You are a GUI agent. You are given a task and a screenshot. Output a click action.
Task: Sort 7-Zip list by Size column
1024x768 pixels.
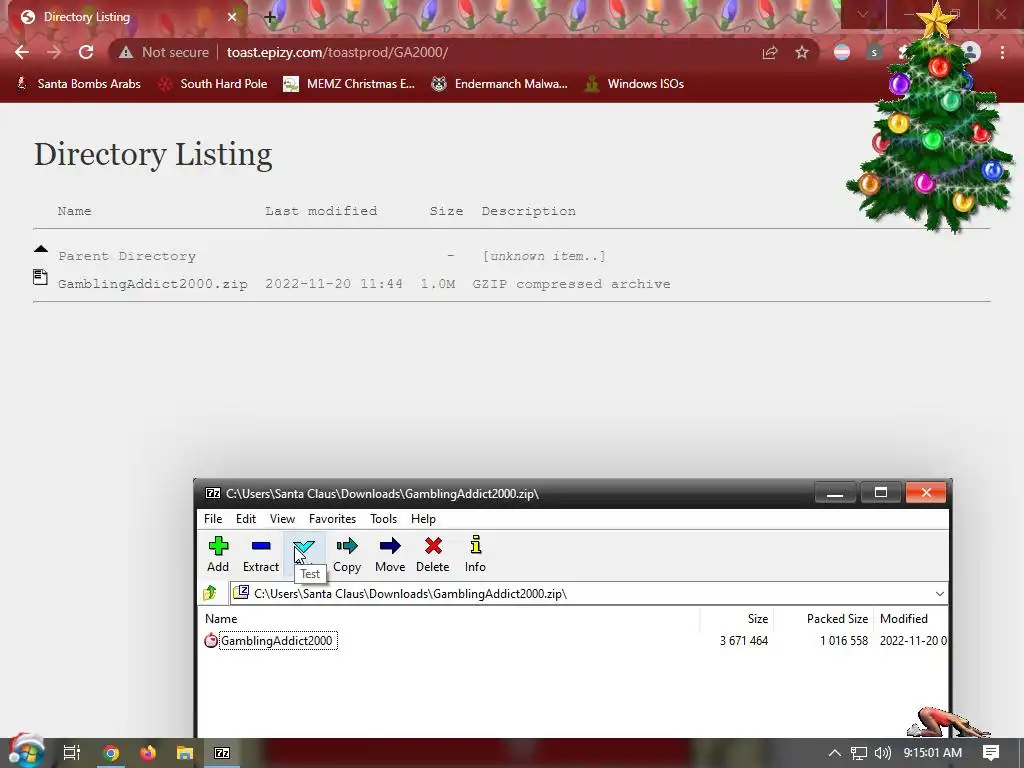[x=736, y=618]
